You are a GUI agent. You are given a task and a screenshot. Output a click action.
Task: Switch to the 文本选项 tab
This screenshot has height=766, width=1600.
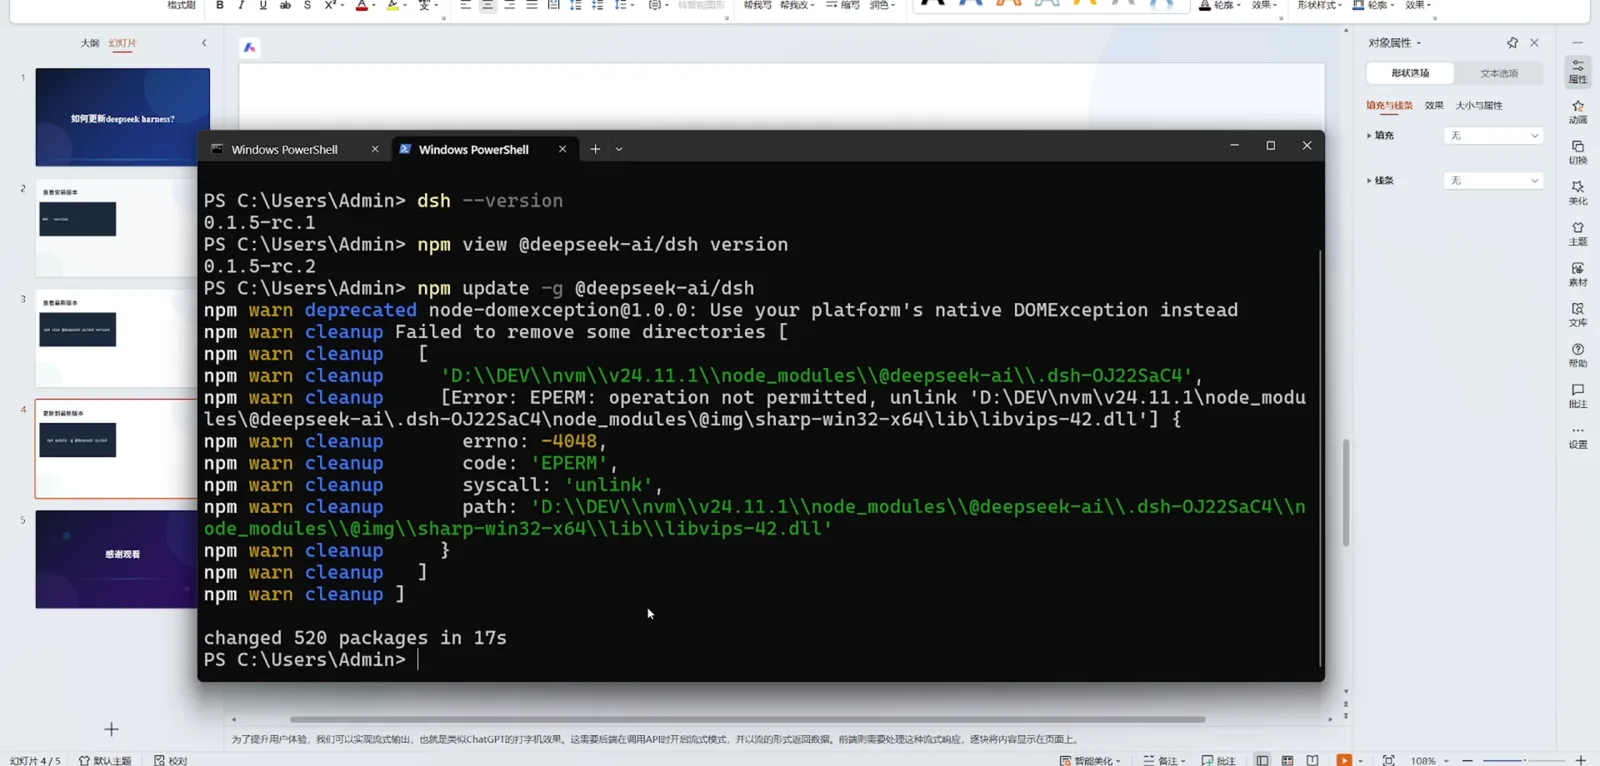(x=1499, y=73)
